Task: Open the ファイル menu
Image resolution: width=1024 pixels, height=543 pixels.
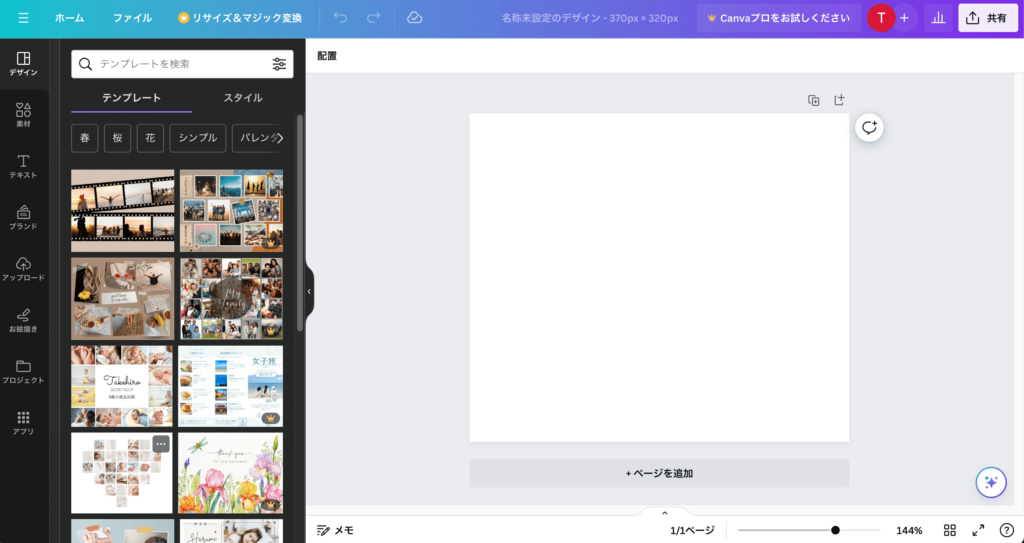Action: click(133, 18)
